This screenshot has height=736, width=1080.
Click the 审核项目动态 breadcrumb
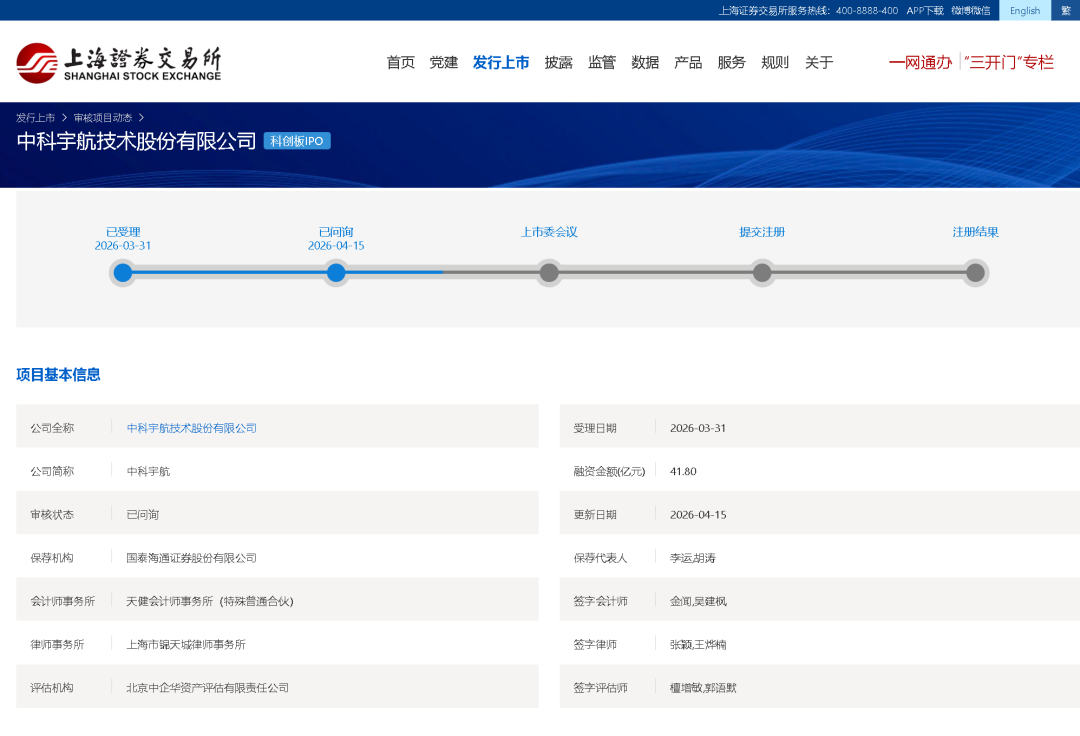tap(102, 117)
